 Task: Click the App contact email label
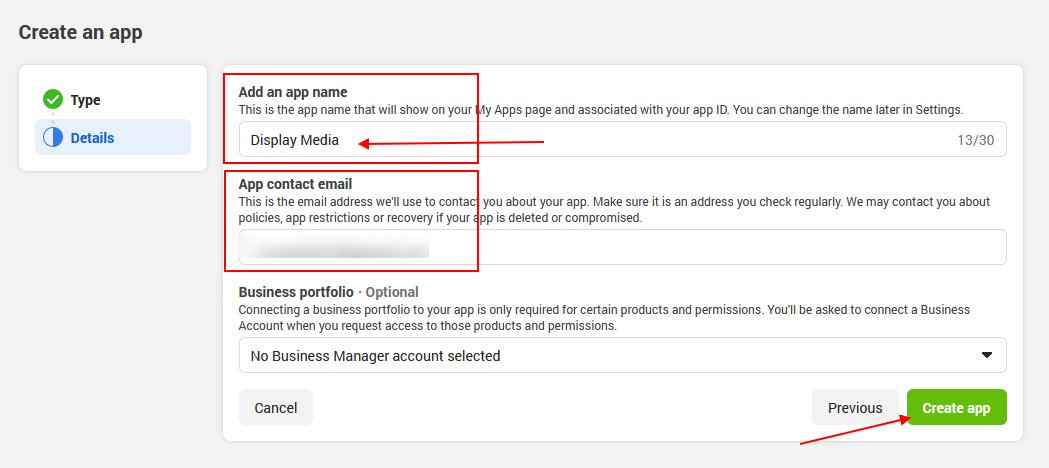tap(295, 184)
